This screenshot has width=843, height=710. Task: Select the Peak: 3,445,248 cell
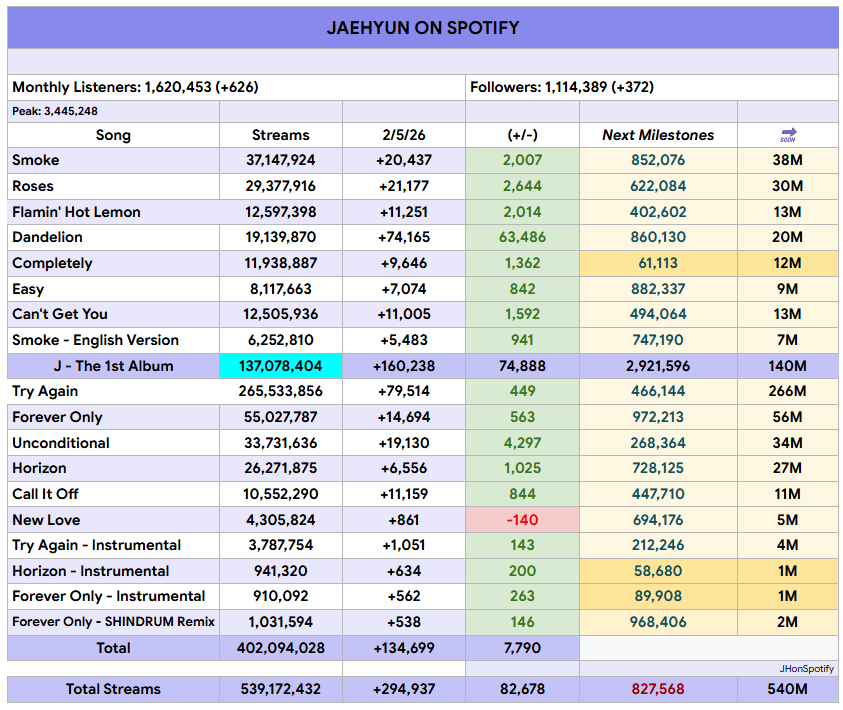pyautogui.click(x=113, y=111)
